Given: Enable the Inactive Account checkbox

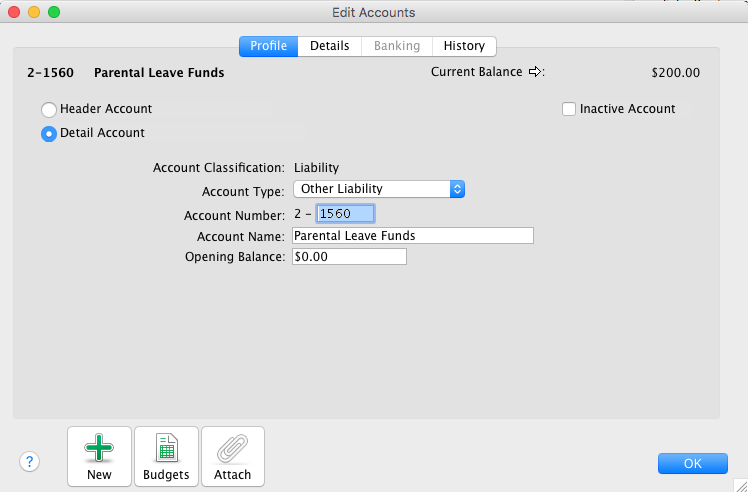Looking at the screenshot, I should coord(569,109).
